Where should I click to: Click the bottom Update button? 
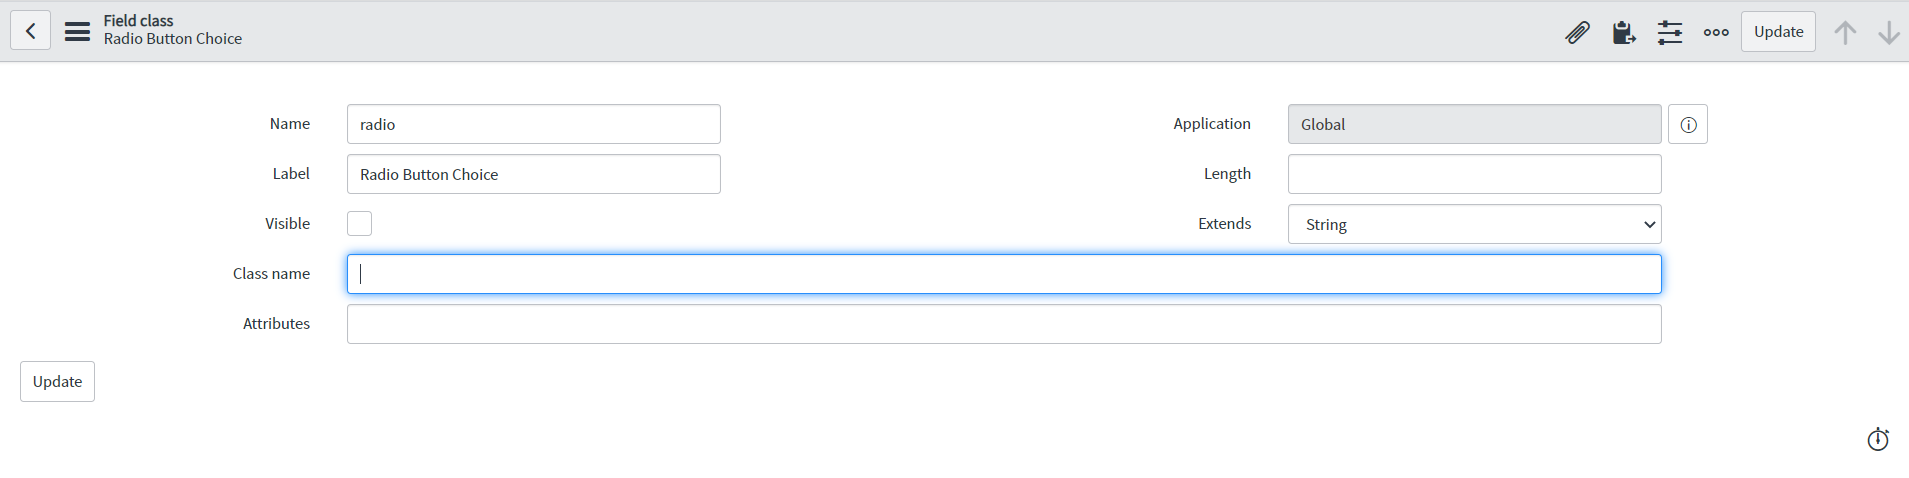tap(57, 381)
